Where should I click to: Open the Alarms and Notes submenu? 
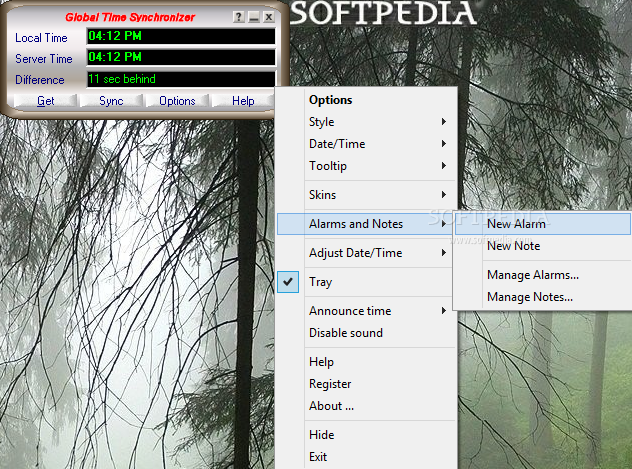[x=367, y=224]
